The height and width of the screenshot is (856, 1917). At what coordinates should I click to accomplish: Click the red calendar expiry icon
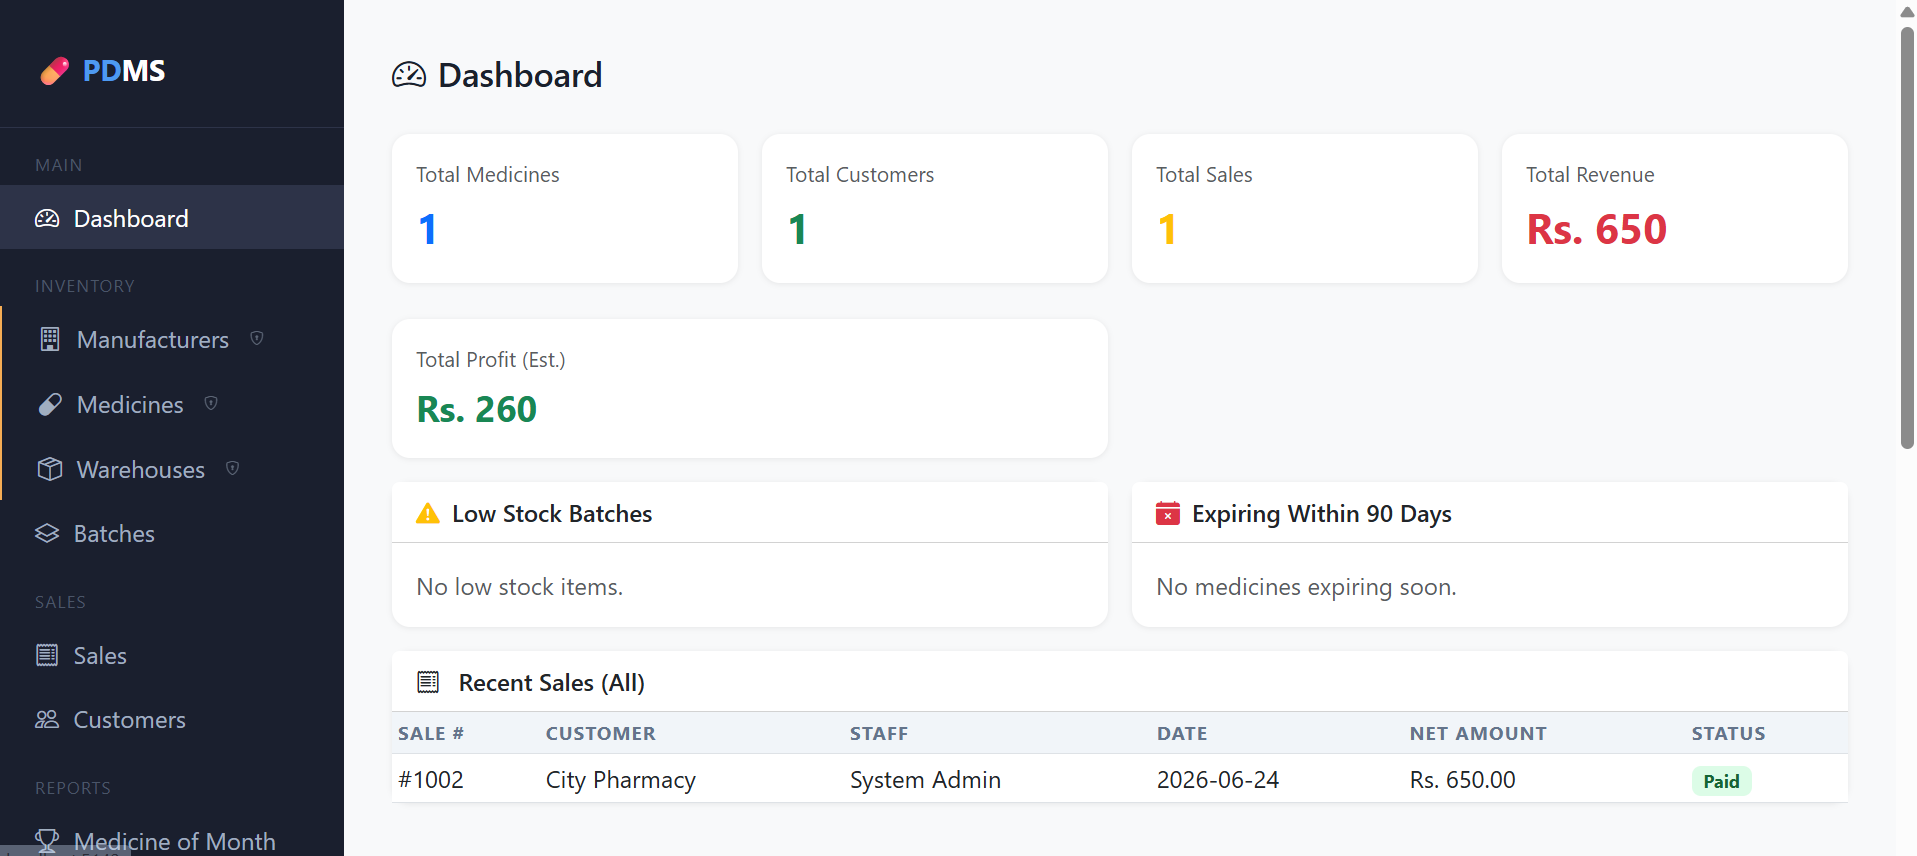1168,513
